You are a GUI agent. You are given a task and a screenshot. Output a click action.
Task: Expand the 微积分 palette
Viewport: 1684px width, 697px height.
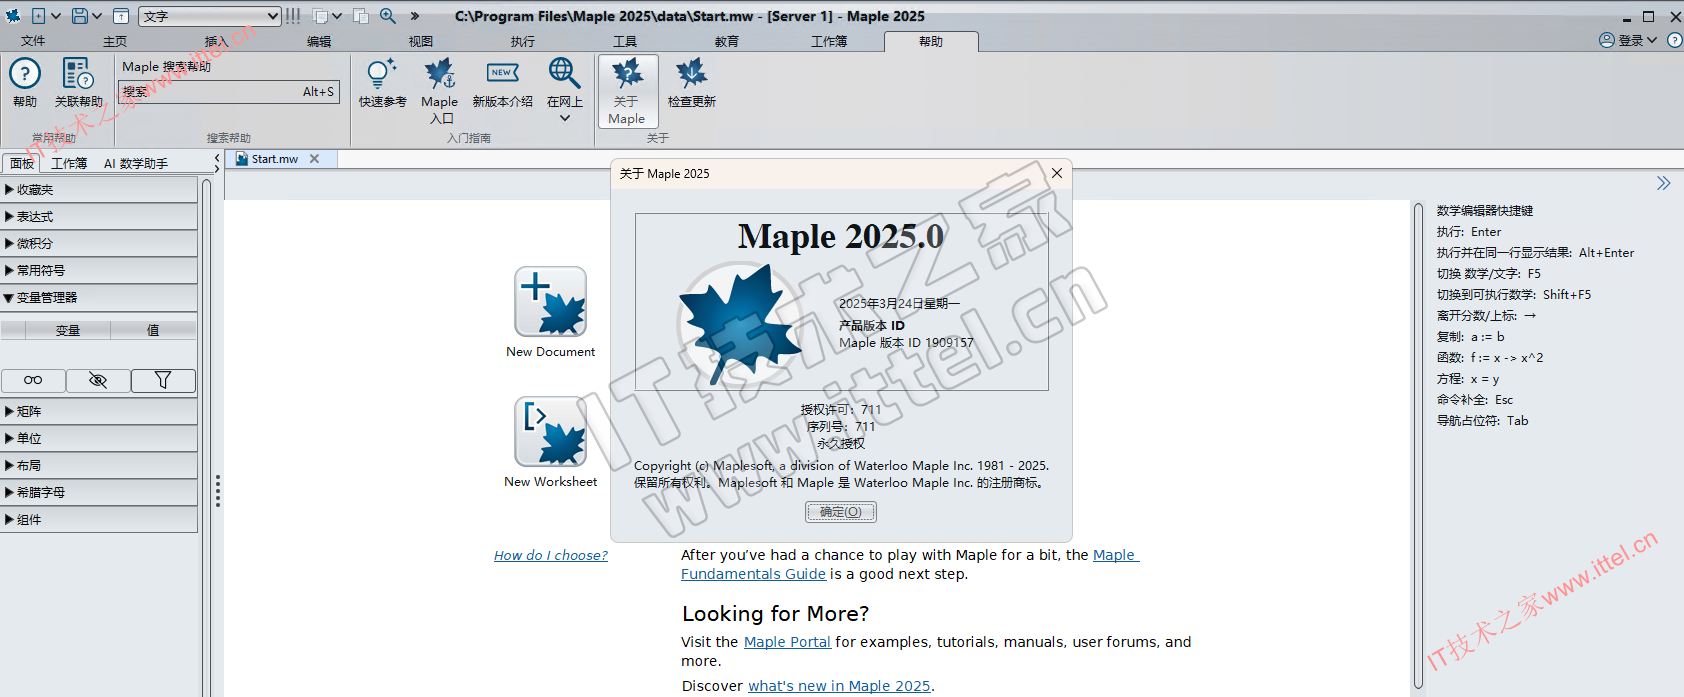99,244
